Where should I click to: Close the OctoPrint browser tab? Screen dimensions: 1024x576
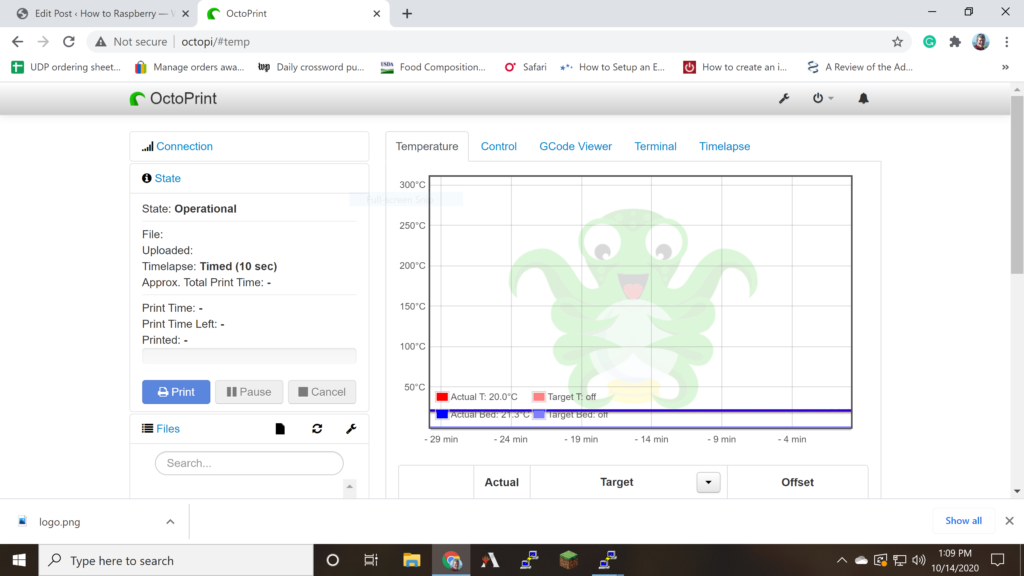click(x=376, y=14)
